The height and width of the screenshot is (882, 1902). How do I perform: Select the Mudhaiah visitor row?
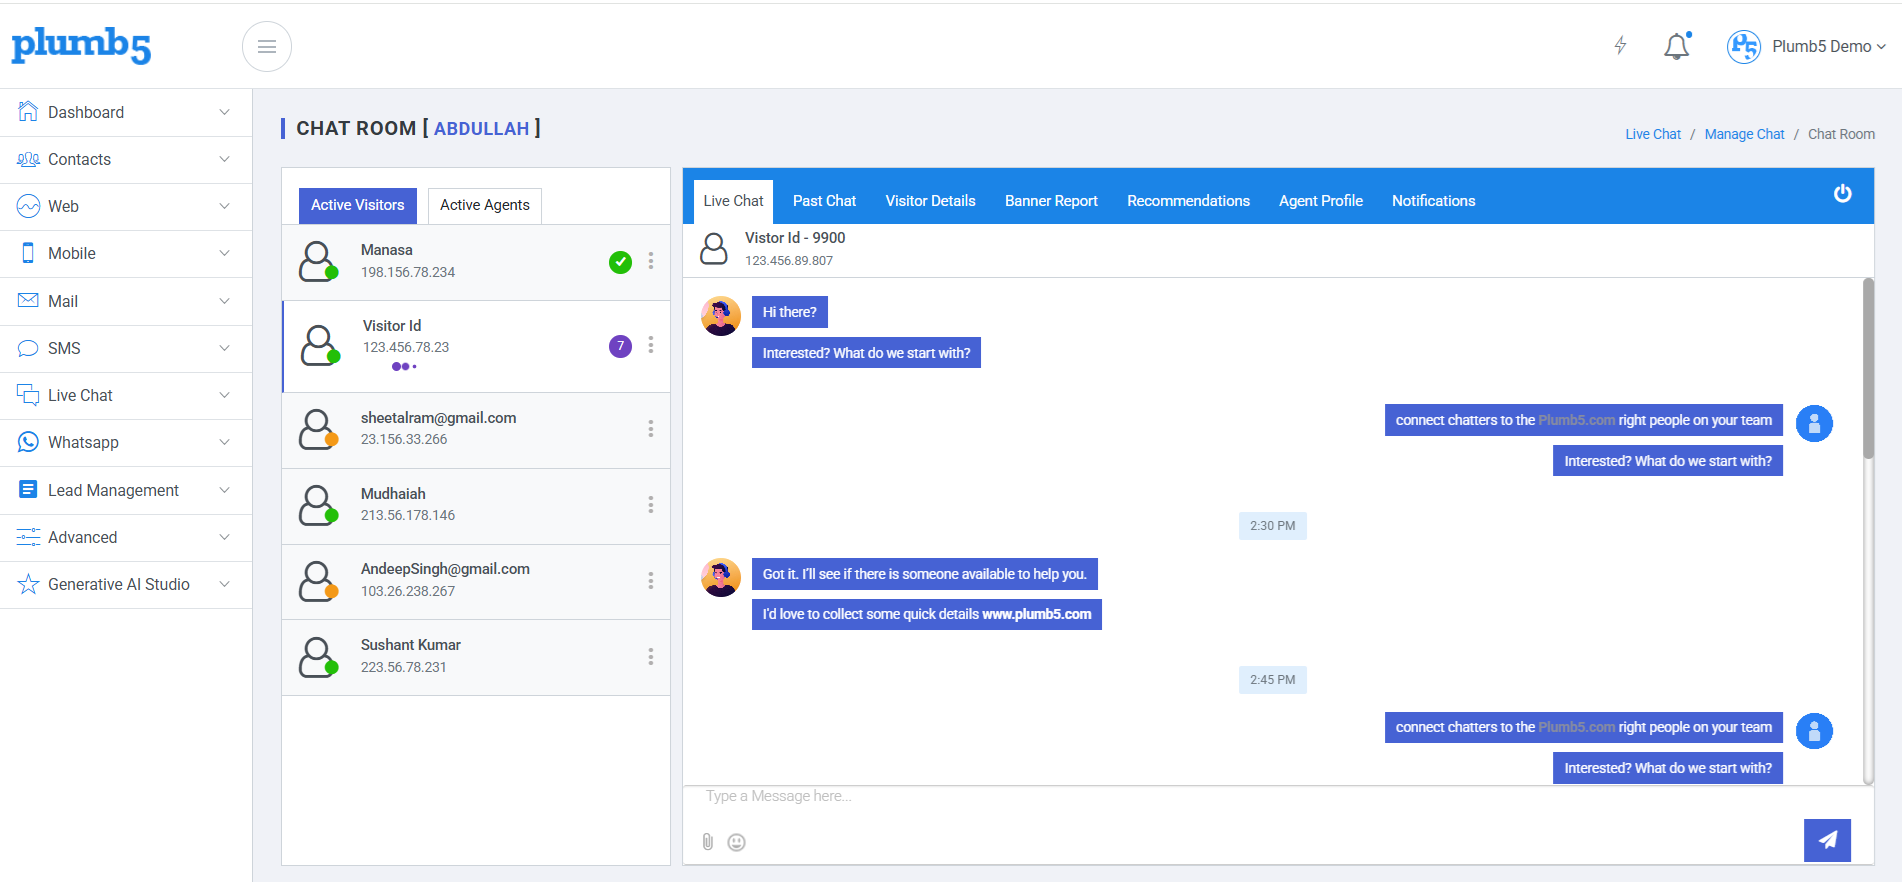pyautogui.click(x=476, y=506)
